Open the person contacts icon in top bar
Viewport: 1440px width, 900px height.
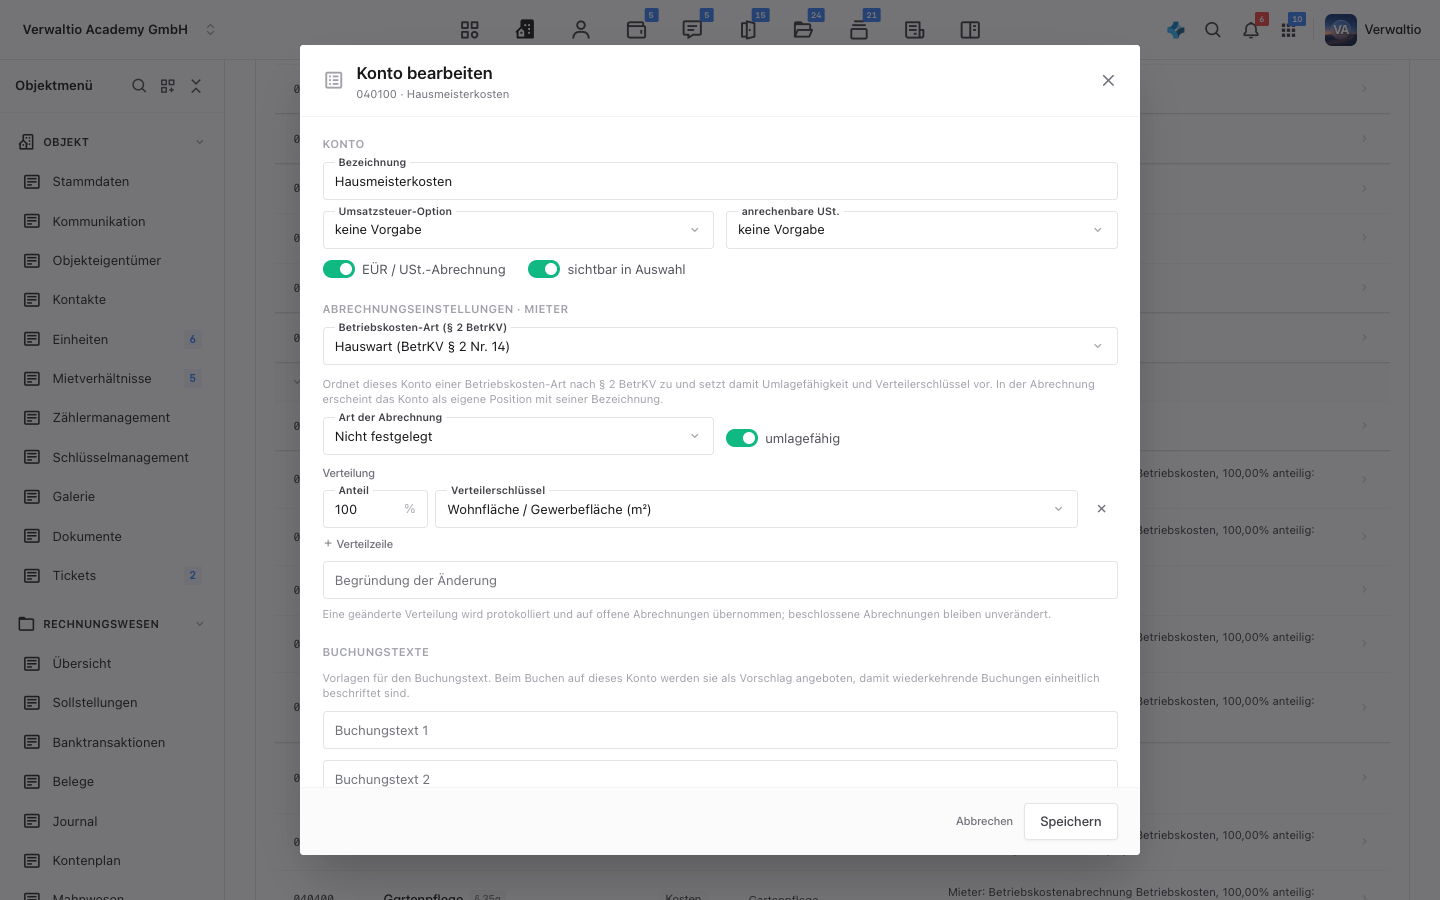click(x=581, y=30)
